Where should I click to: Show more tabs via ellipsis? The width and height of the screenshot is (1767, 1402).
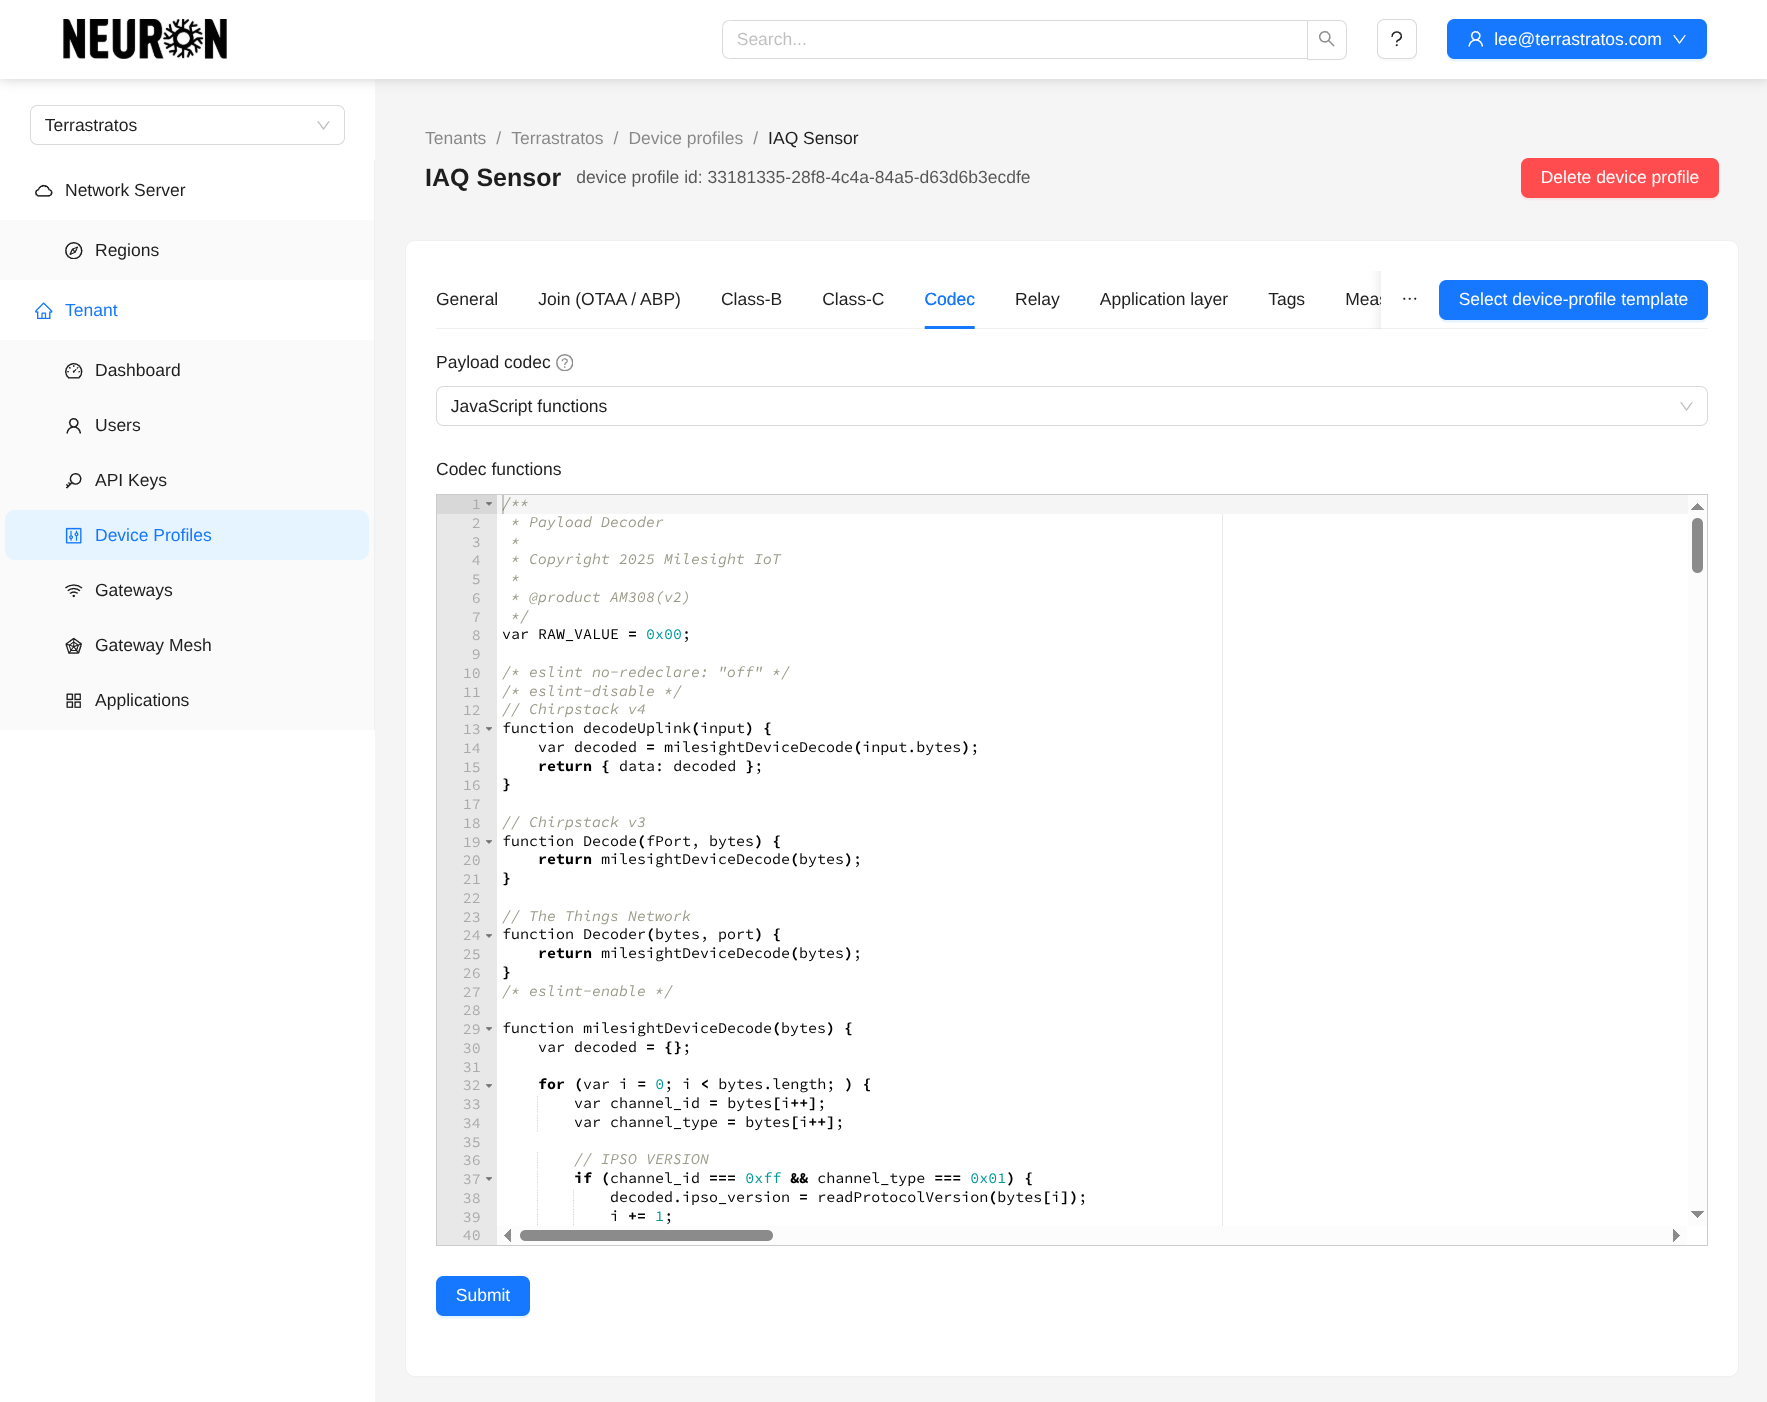[1409, 299]
